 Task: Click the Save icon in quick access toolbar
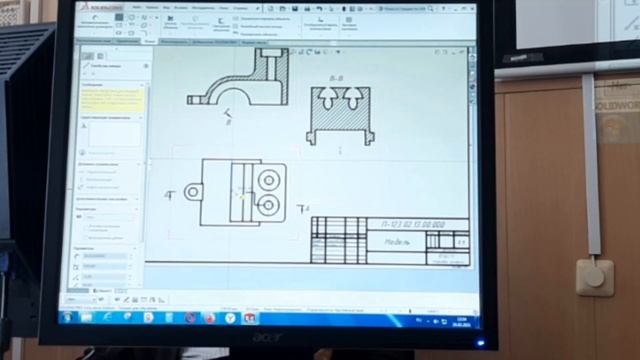coord(295,8)
